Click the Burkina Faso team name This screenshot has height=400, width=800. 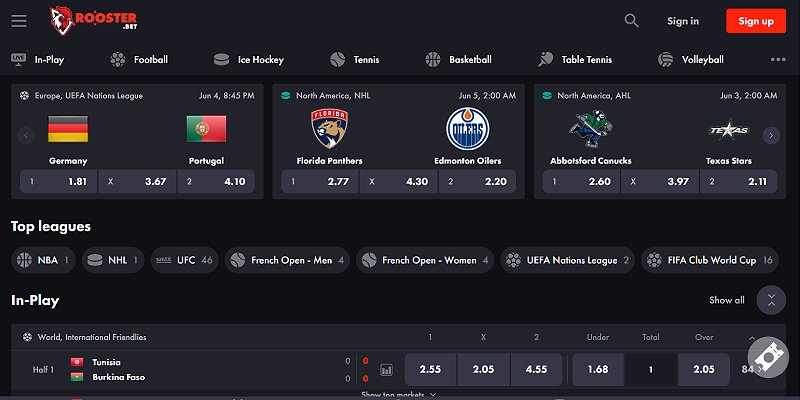pyautogui.click(x=118, y=378)
